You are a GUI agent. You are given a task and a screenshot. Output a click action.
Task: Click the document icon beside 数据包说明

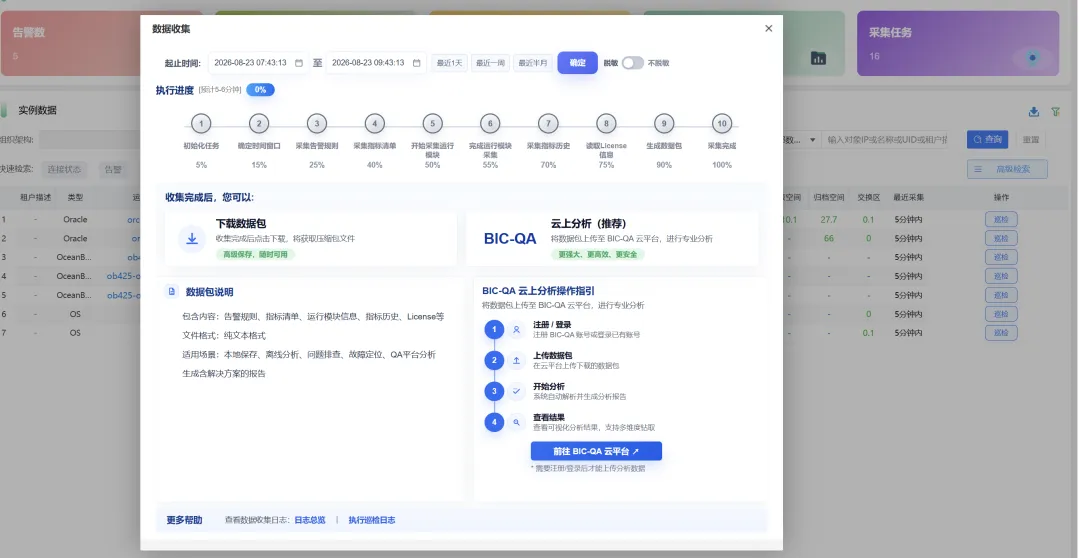point(172,291)
